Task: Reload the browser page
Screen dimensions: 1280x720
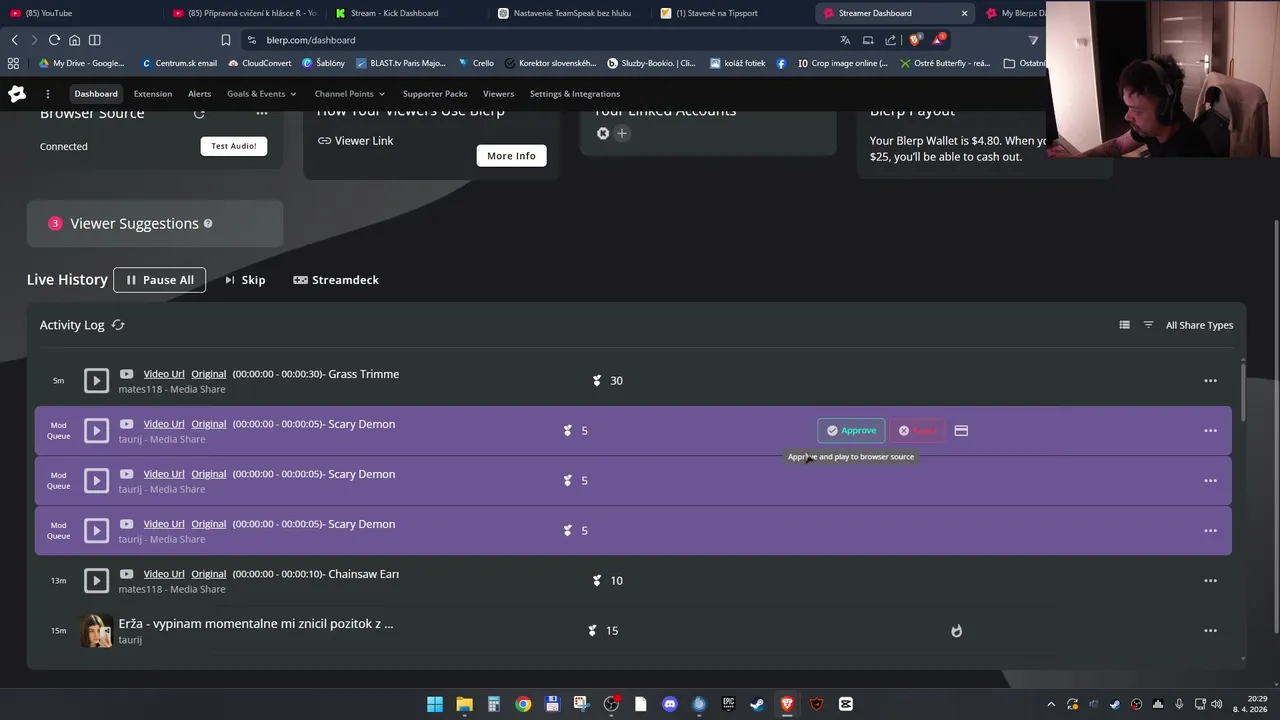Action: (x=54, y=40)
